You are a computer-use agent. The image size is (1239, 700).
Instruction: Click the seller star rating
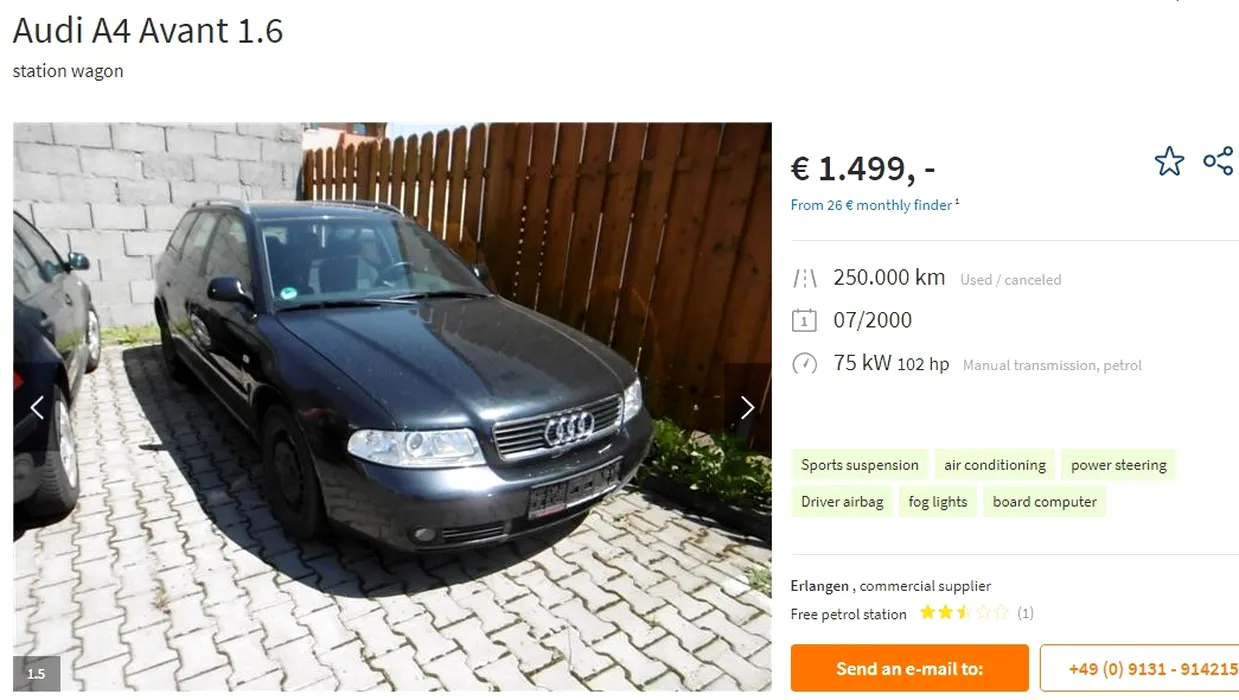(964, 612)
